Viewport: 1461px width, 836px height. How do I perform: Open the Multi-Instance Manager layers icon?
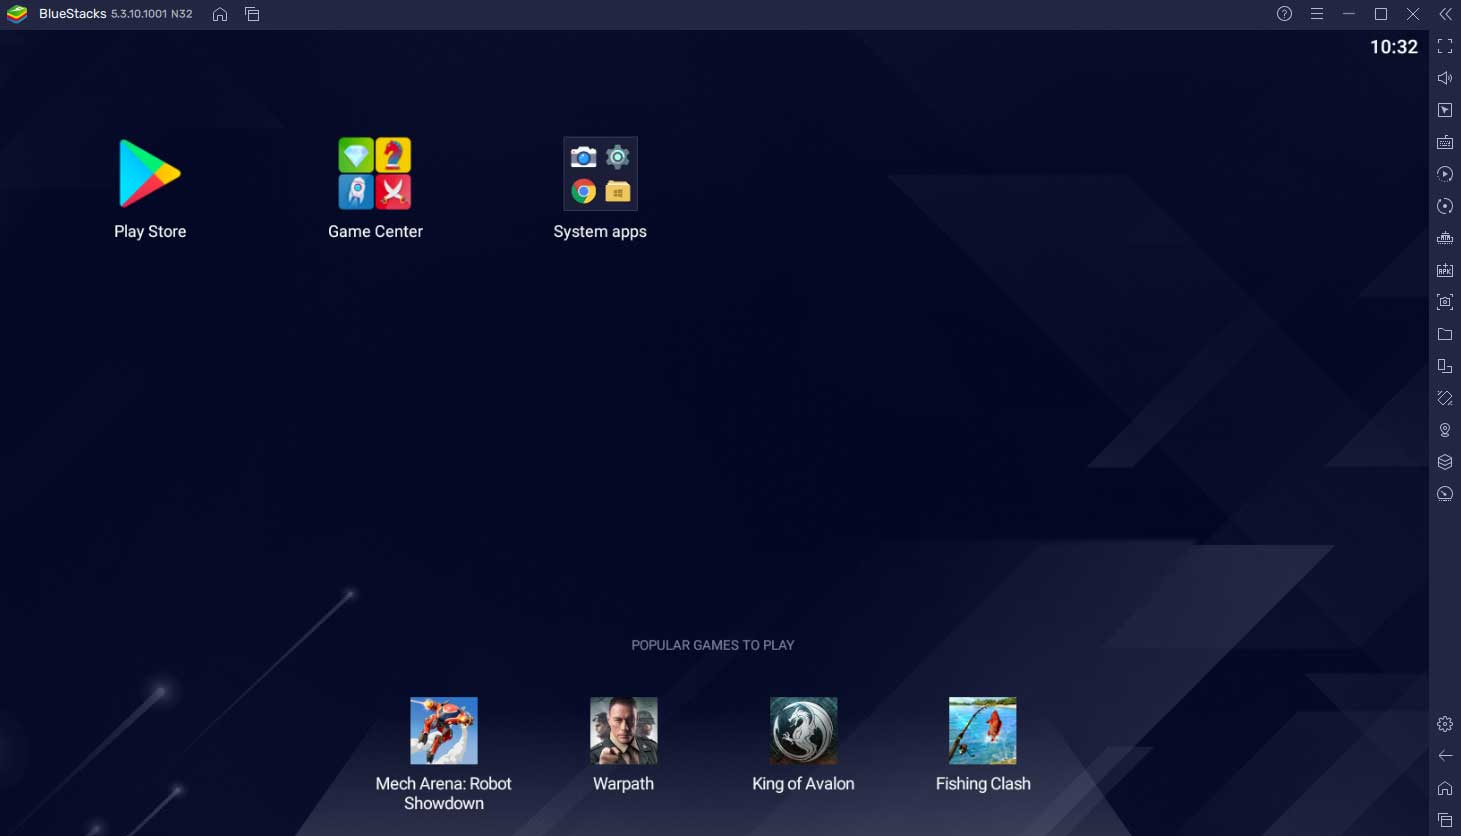point(1445,462)
